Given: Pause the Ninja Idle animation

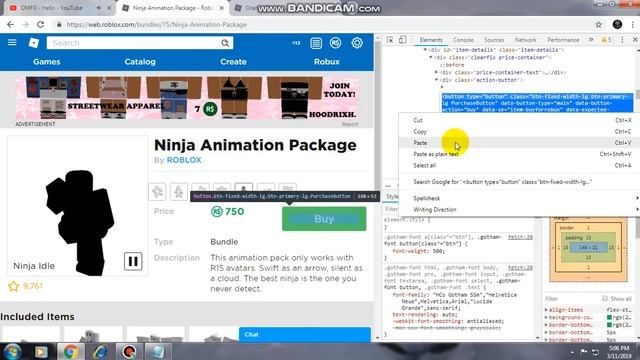Looking at the screenshot, I should (x=133, y=261).
